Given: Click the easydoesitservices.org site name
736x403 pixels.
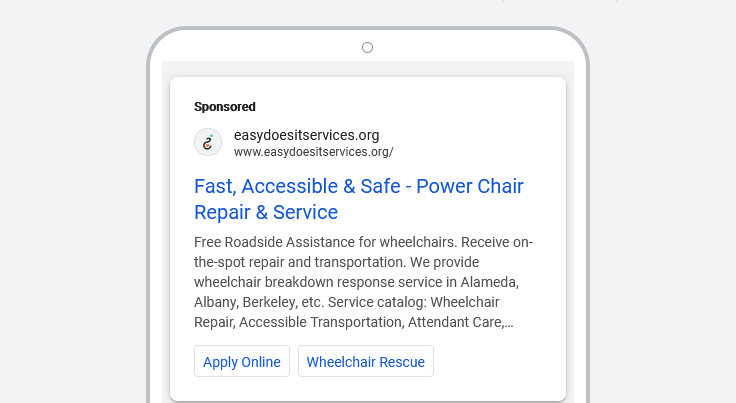Looking at the screenshot, I should (306, 135).
